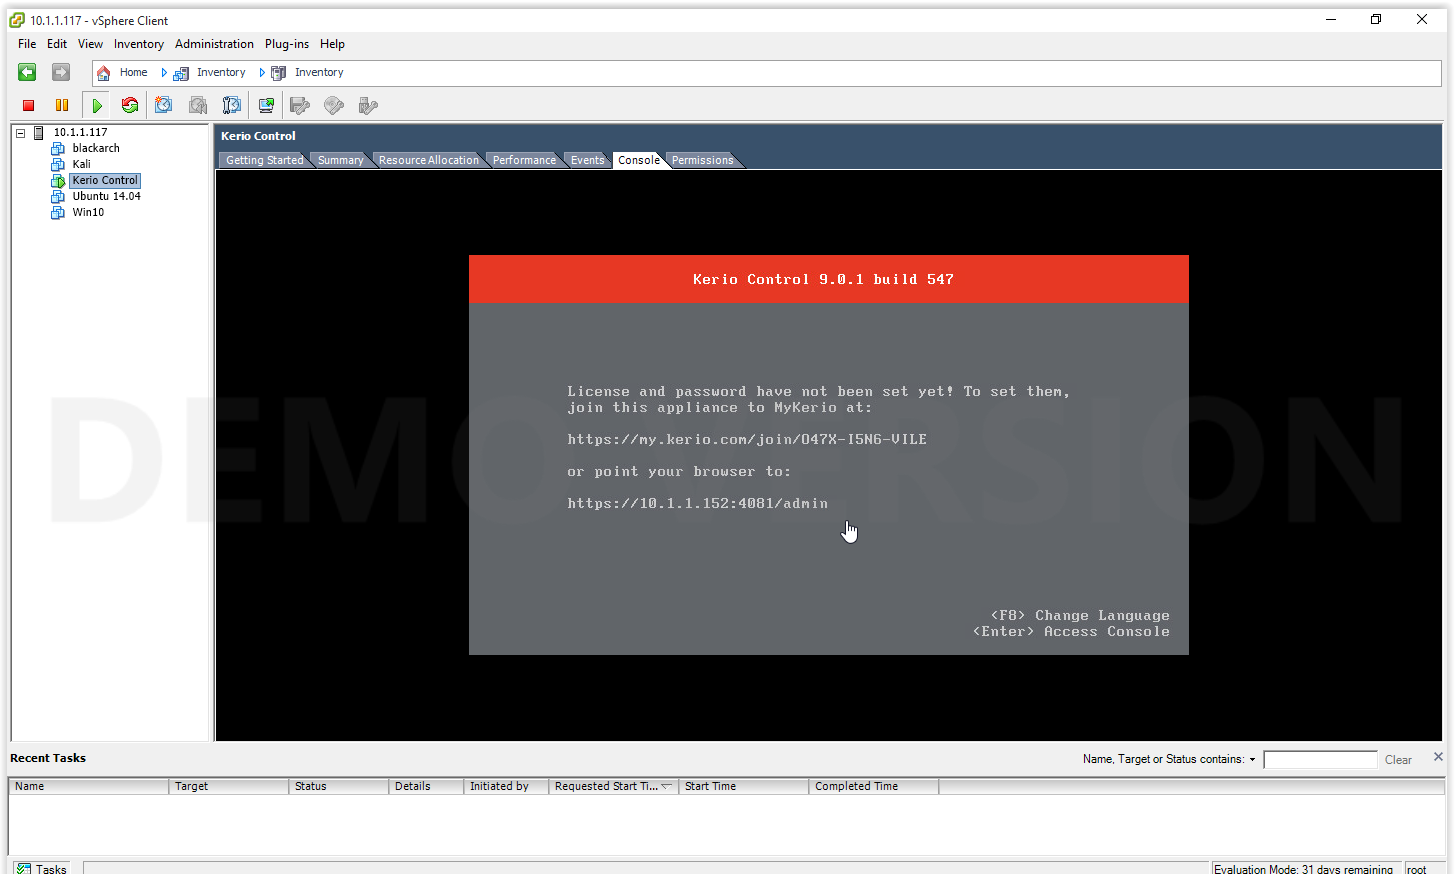Launch the virtual machine console window icon
Viewport: 1455px width, 874px height.
tap(267, 105)
